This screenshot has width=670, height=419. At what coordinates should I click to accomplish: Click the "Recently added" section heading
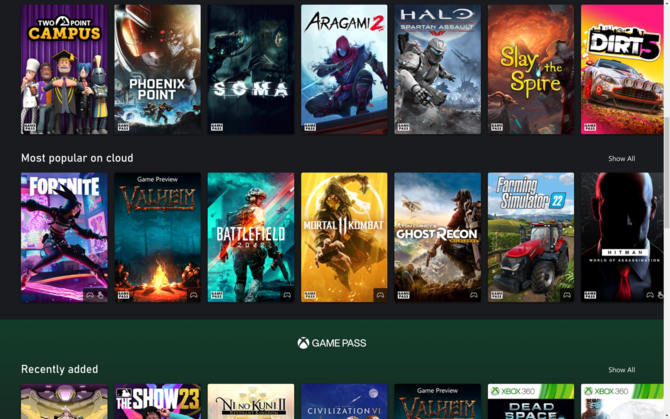point(59,369)
